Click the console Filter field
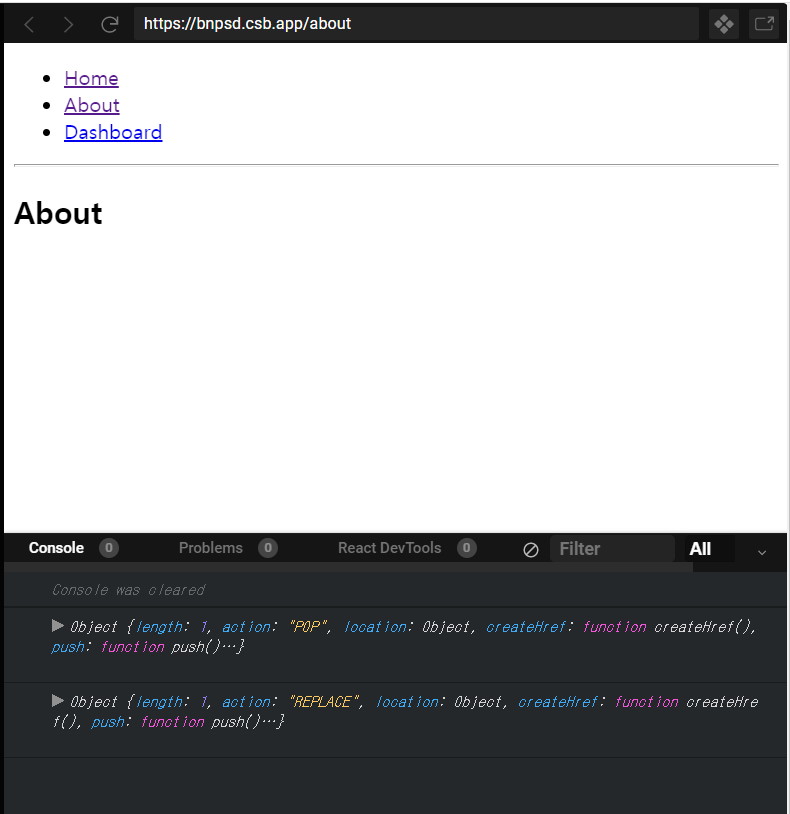Viewport: 790px width, 814px height. pos(612,549)
